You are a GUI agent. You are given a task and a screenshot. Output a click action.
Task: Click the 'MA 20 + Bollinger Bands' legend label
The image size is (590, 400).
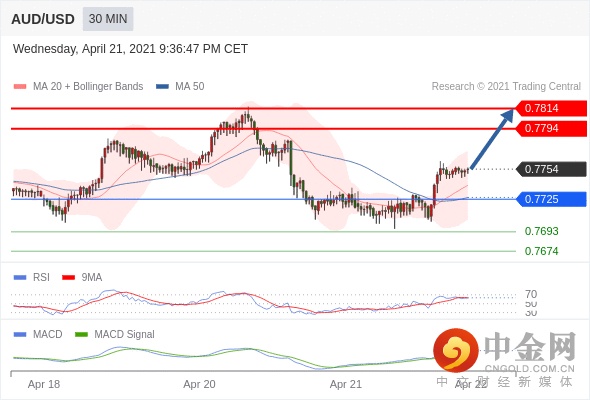(x=88, y=87)
